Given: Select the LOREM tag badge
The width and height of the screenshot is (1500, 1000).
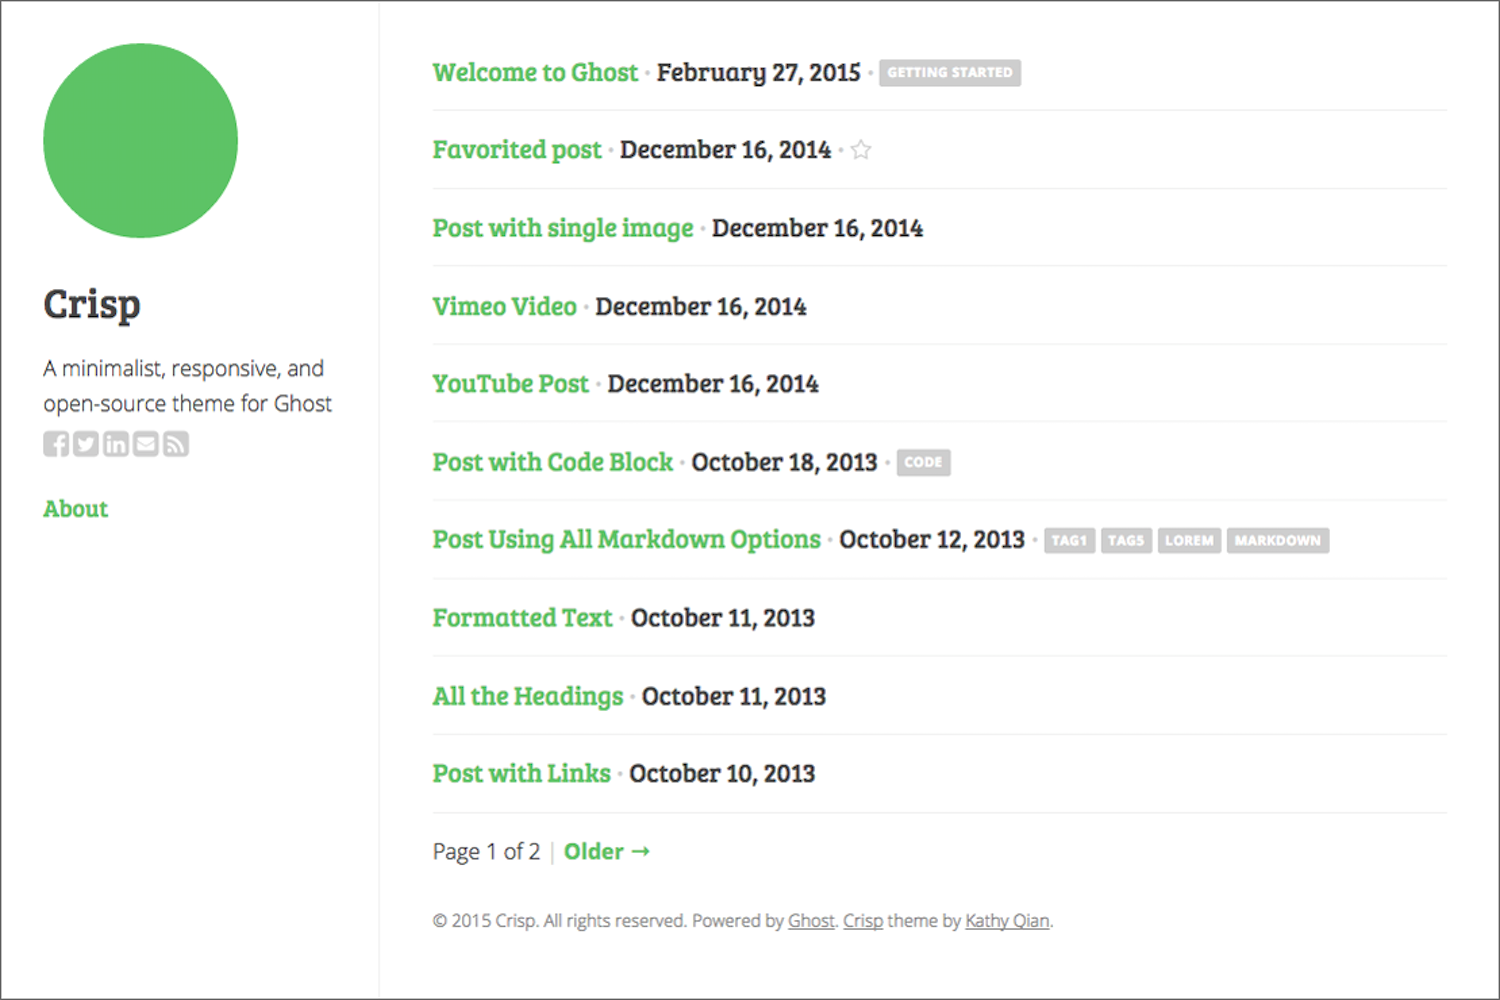Looking at the screenshot, I should 1189,541.
